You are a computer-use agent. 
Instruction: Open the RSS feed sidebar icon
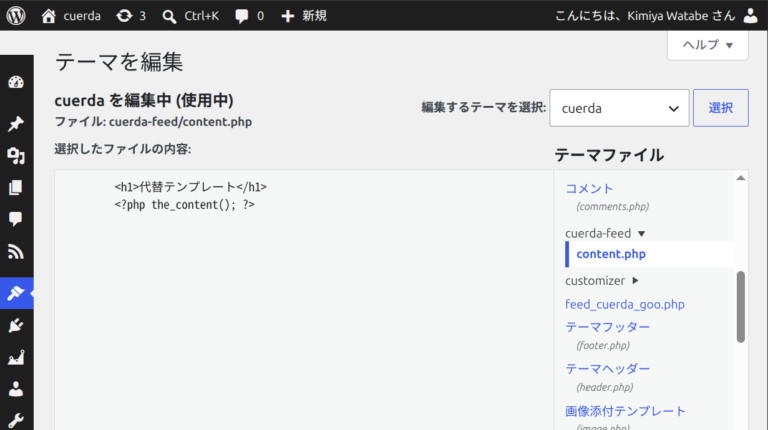(16, 252)
